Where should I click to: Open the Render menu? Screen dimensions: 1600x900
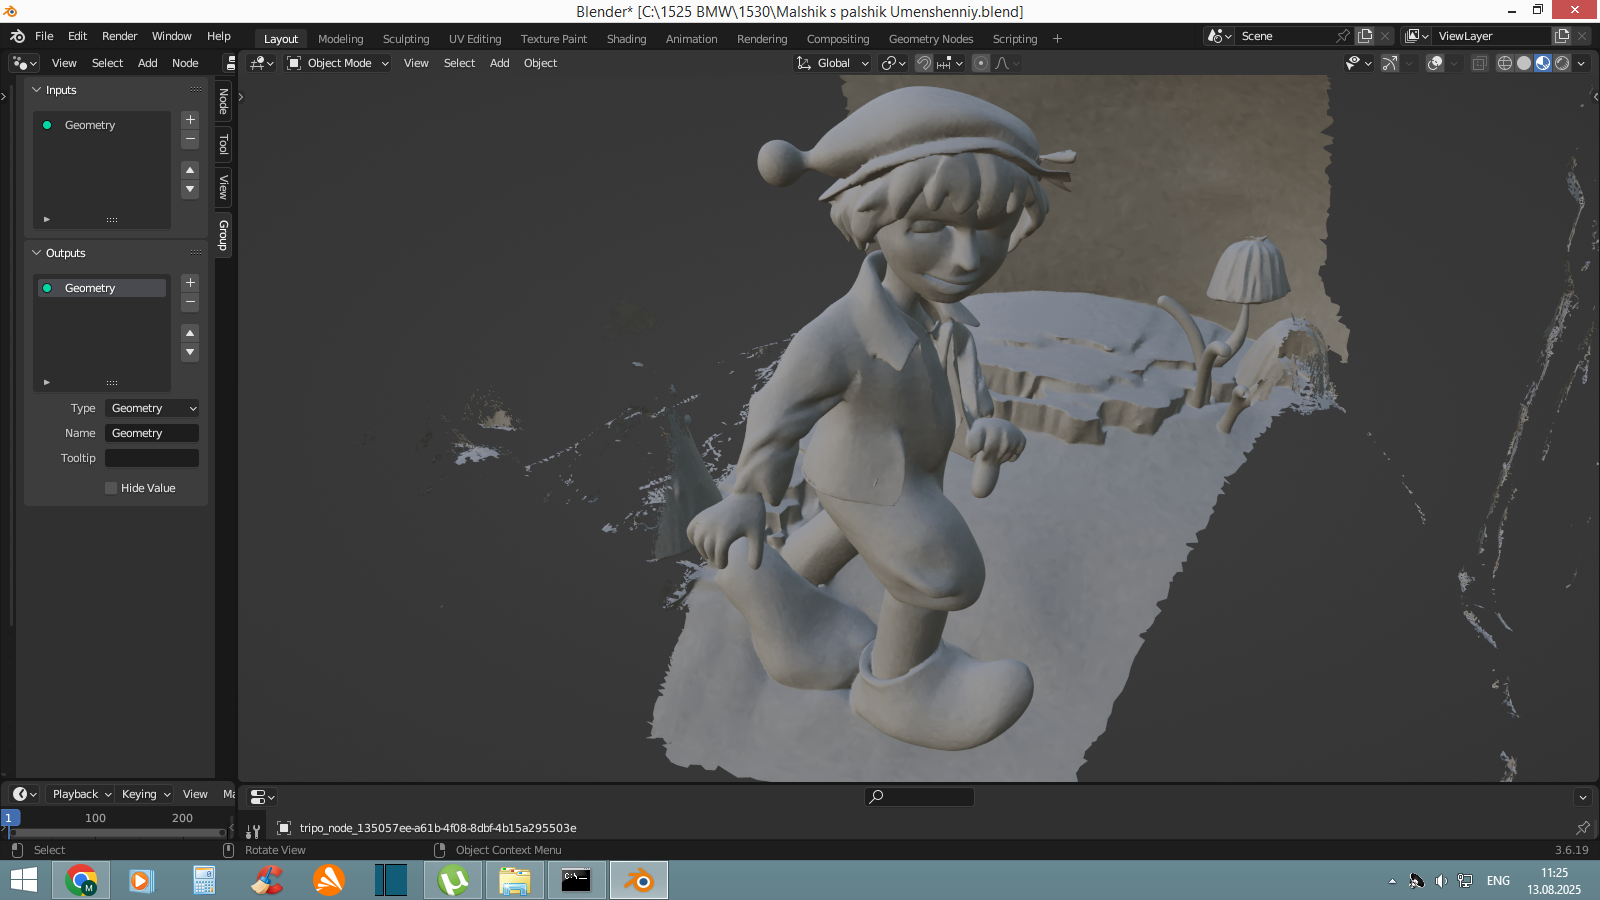(119, 36)
